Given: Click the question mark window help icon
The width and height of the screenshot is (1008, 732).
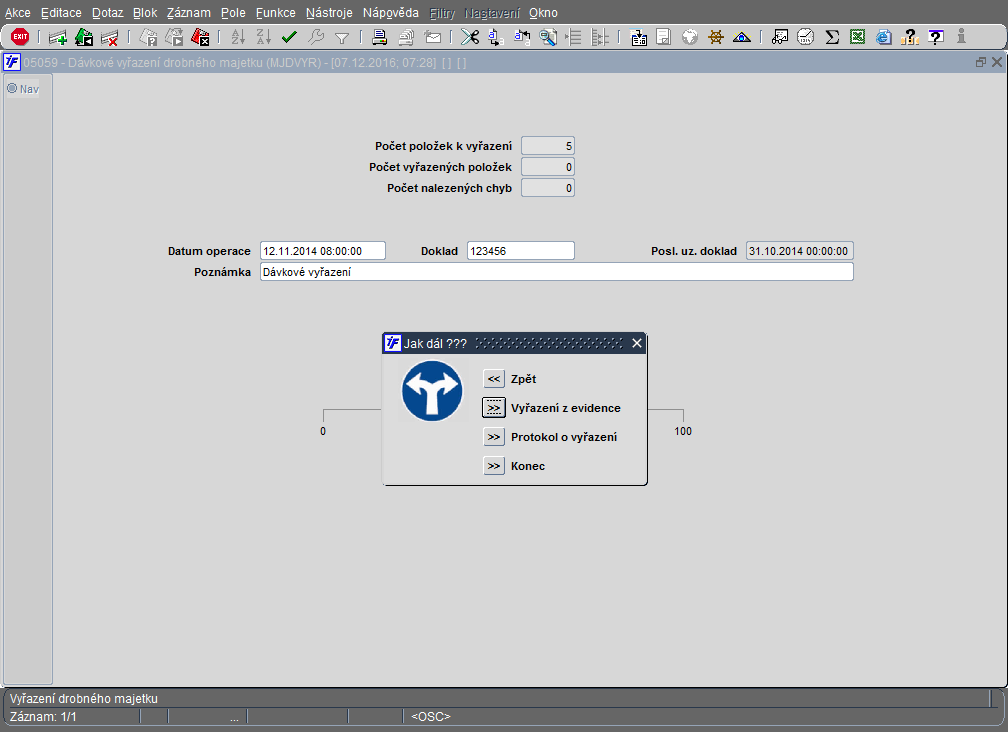Looking at the screenshot, I should tap(936, 37).
